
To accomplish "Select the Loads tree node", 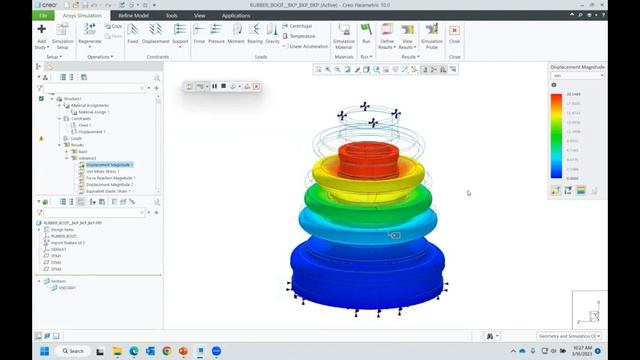I will click(76, 138).
